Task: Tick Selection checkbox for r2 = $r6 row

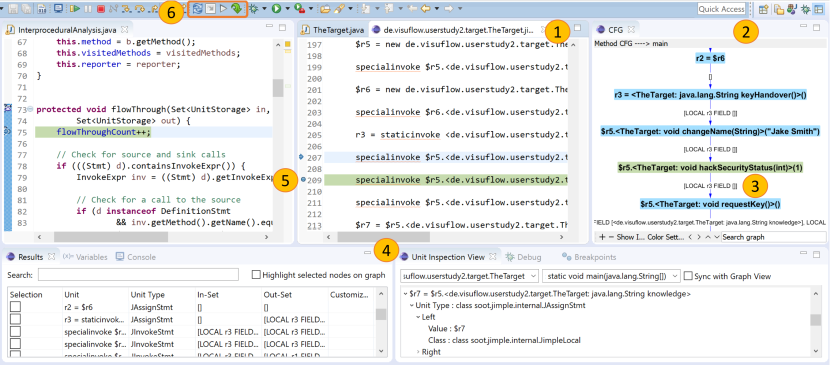Action: click(16, 307)
